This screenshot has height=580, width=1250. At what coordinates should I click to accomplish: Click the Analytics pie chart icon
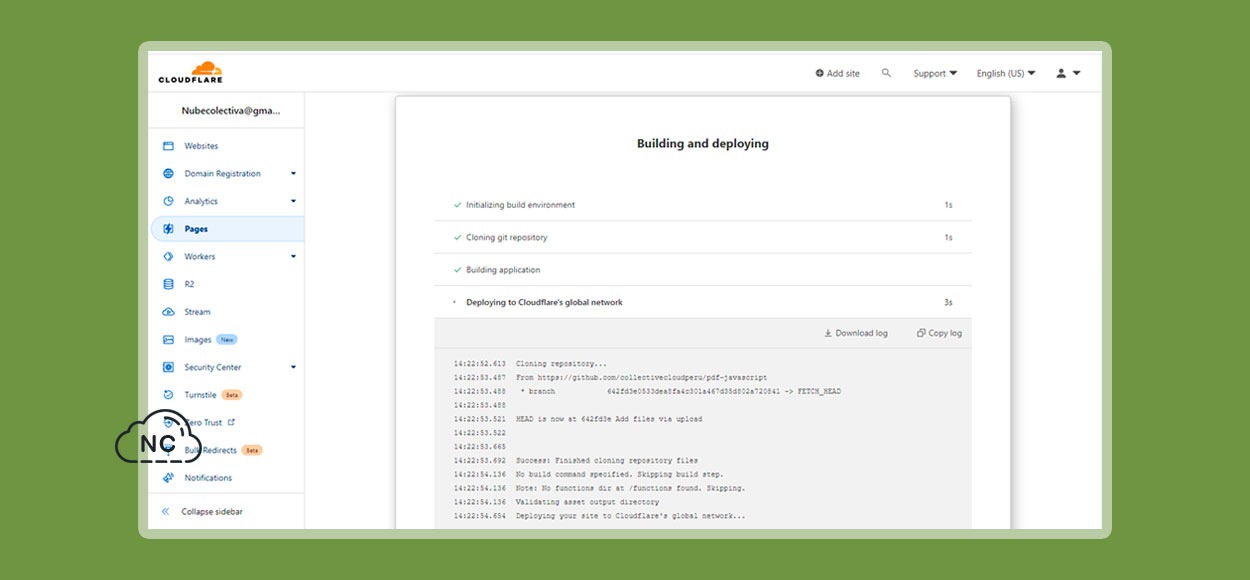(168, 201)
